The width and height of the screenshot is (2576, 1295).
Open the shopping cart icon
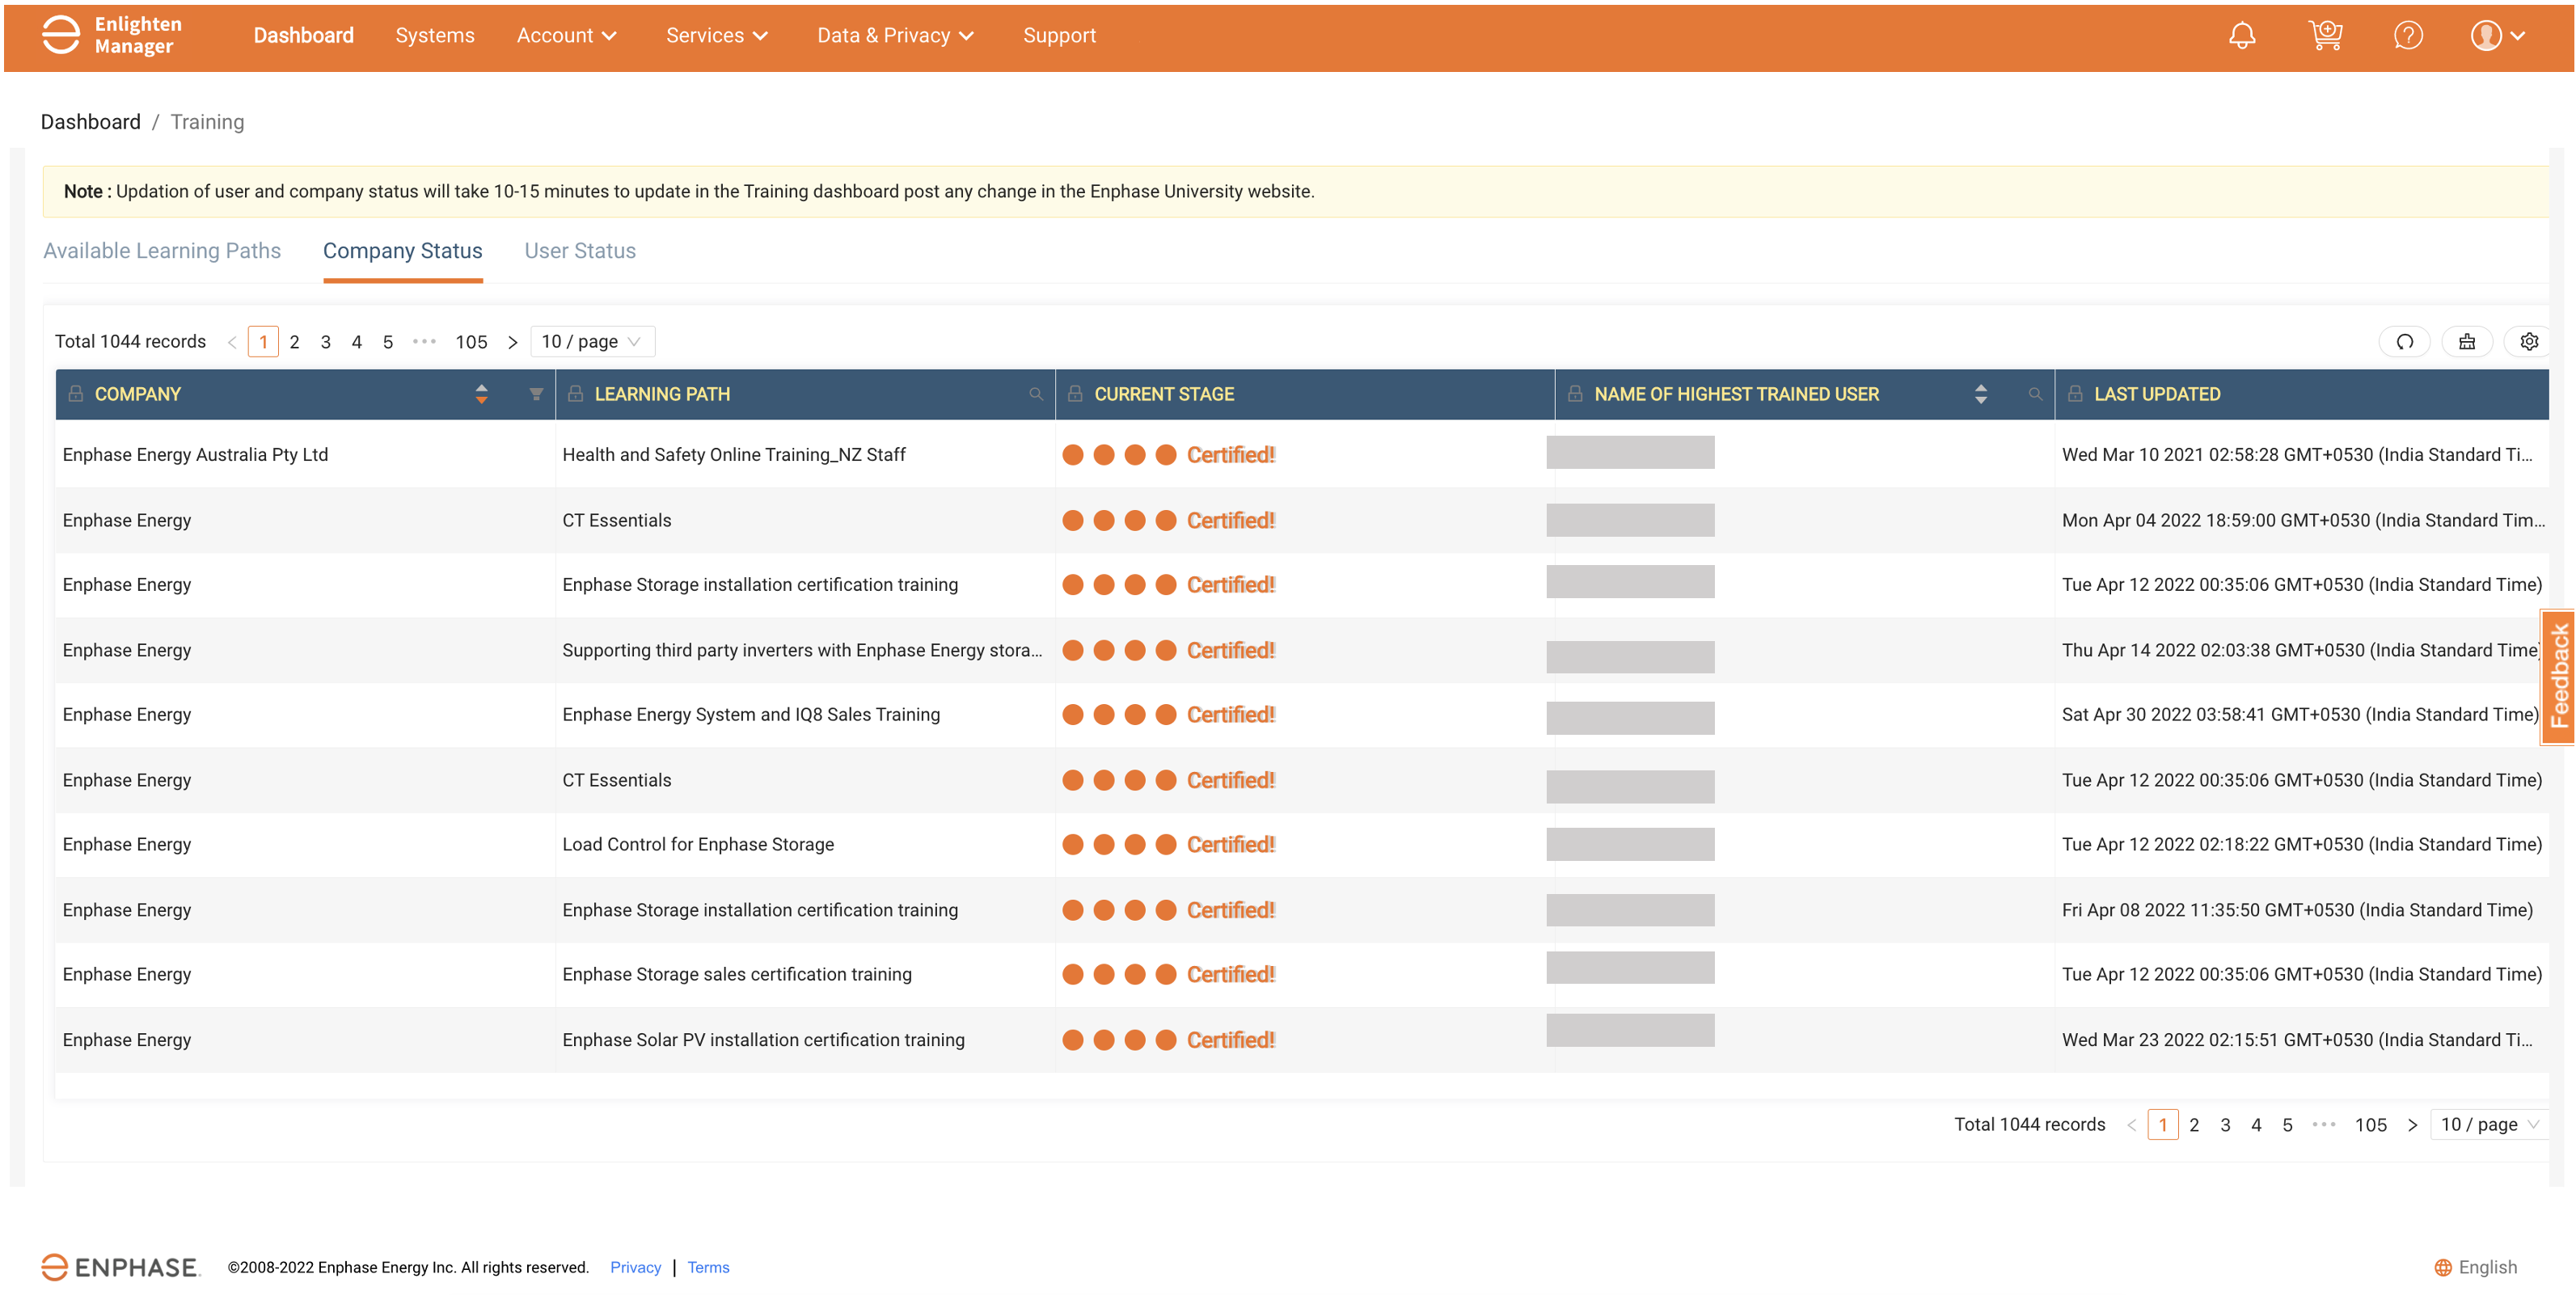pos(2325,36)
